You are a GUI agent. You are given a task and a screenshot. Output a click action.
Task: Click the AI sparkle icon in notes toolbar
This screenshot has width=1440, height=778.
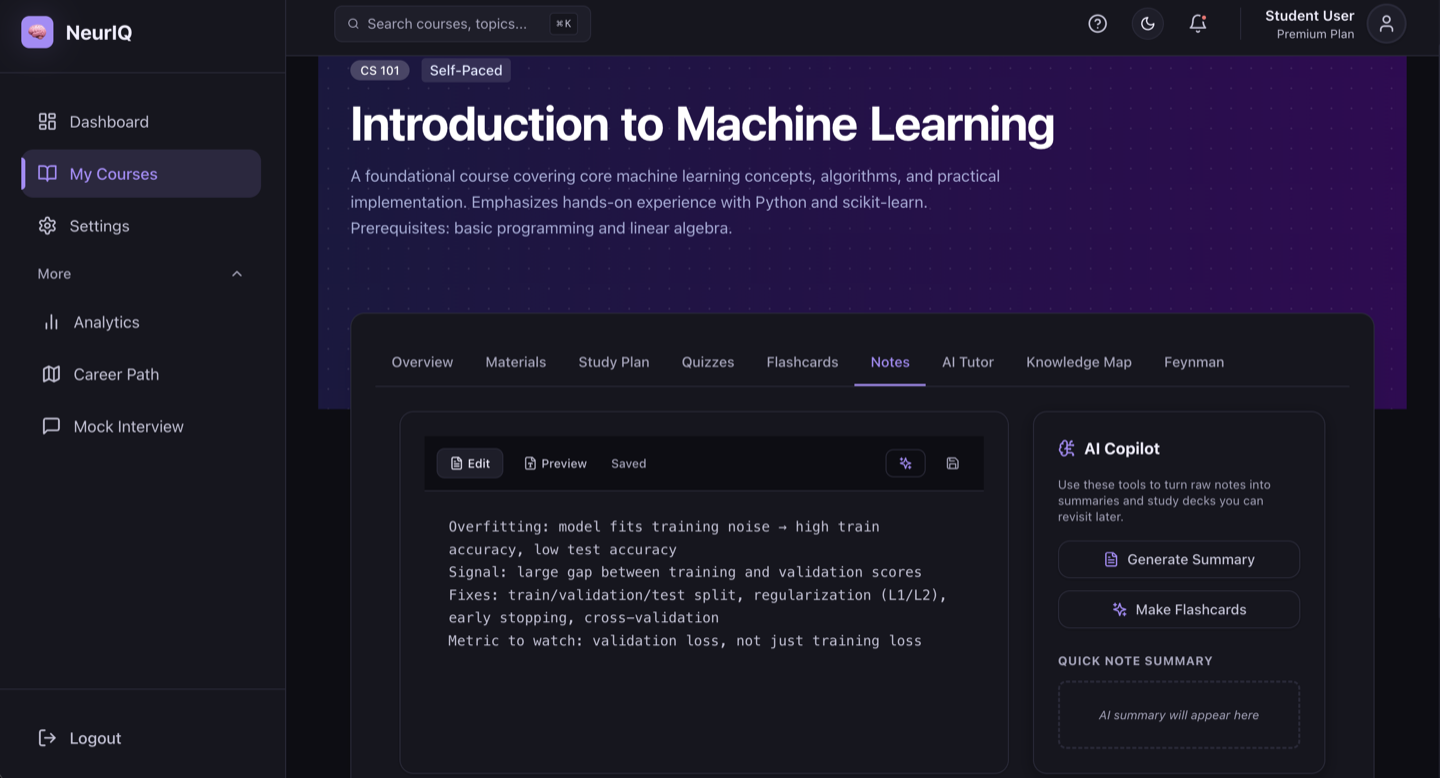(x=905, y=463)
